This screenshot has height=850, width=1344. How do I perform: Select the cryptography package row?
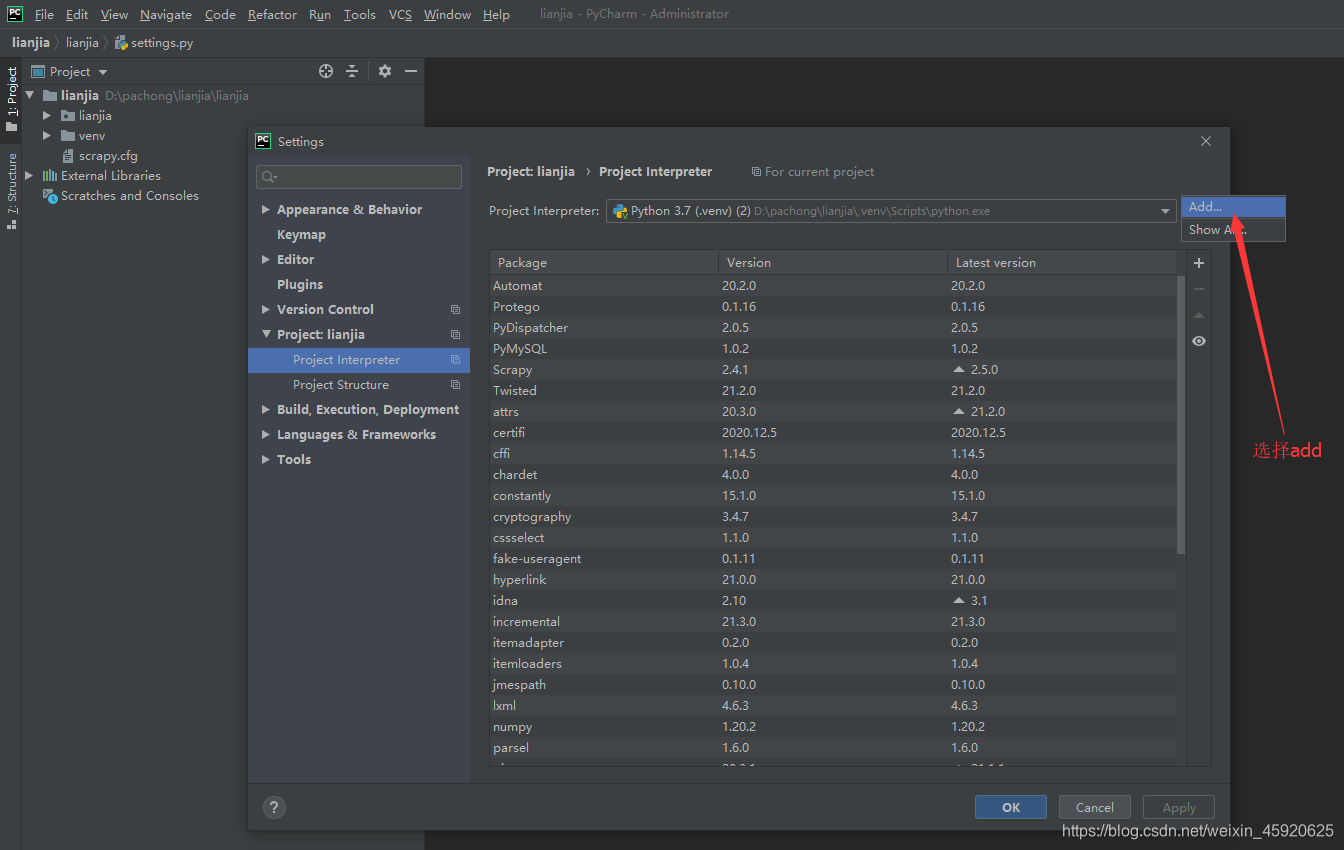833,517
